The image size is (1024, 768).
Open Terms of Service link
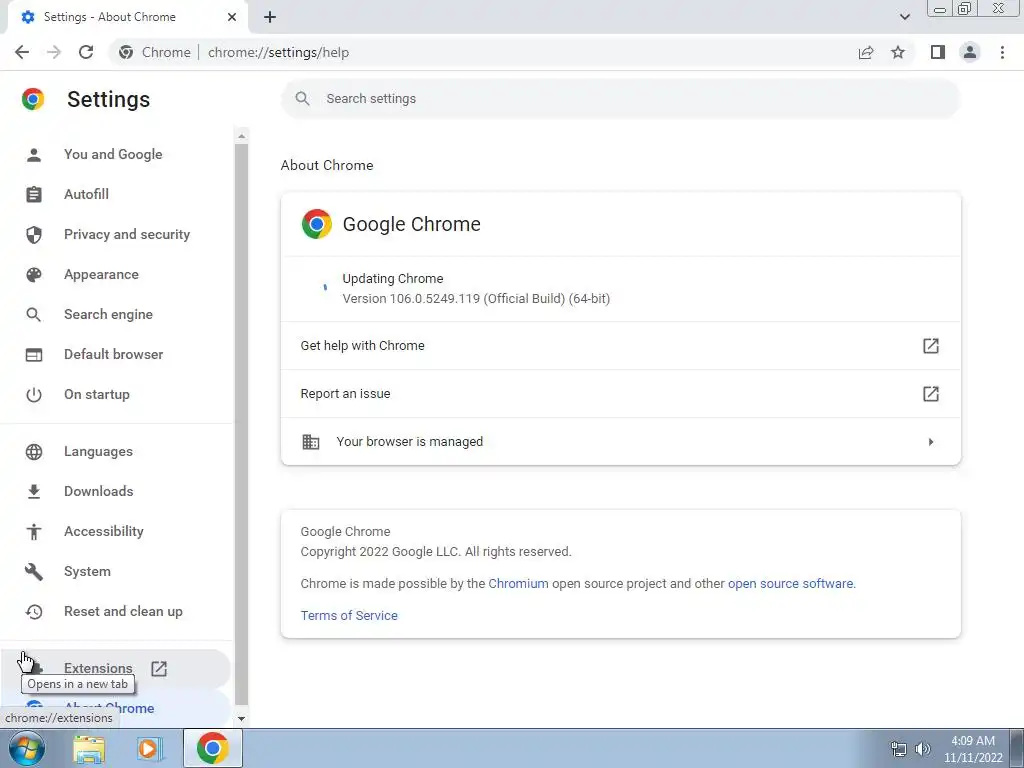coord(349,615)
